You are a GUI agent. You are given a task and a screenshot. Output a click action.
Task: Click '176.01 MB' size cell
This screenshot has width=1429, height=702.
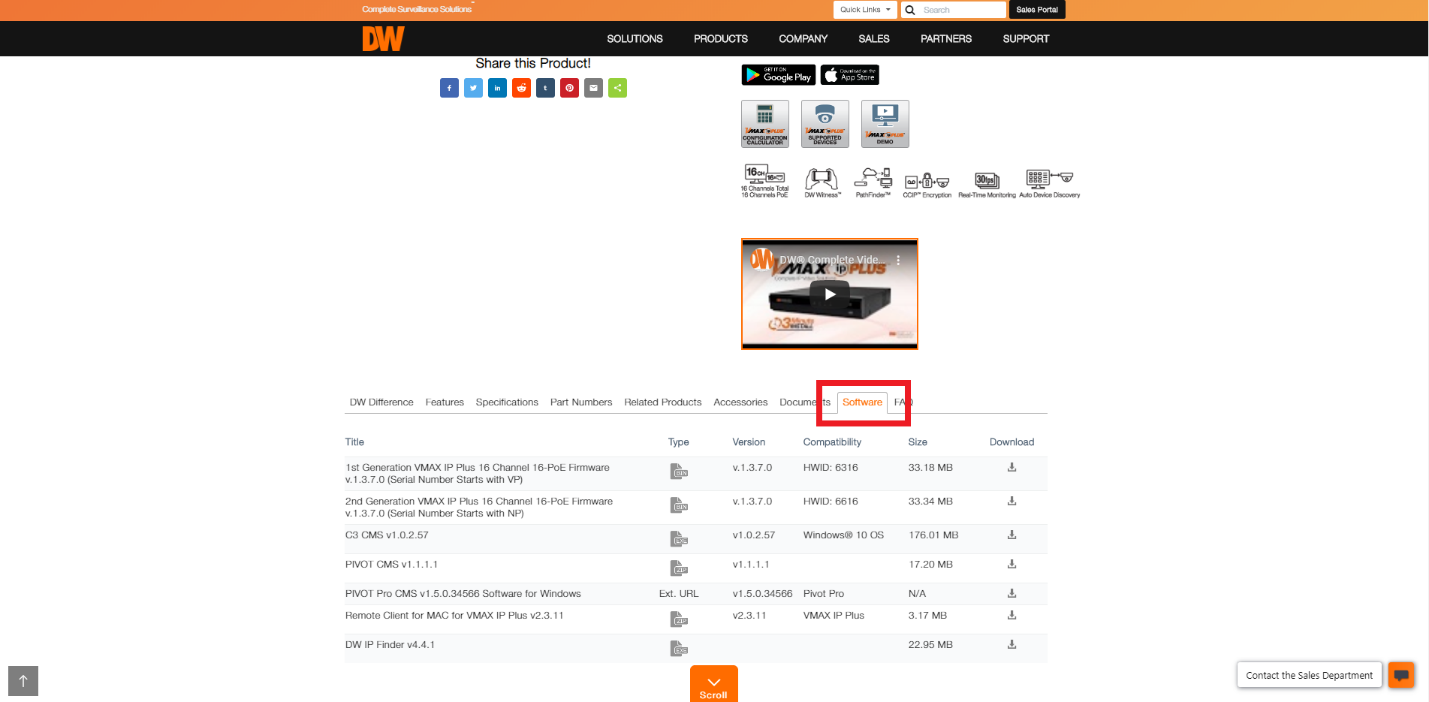pos(933,535)
